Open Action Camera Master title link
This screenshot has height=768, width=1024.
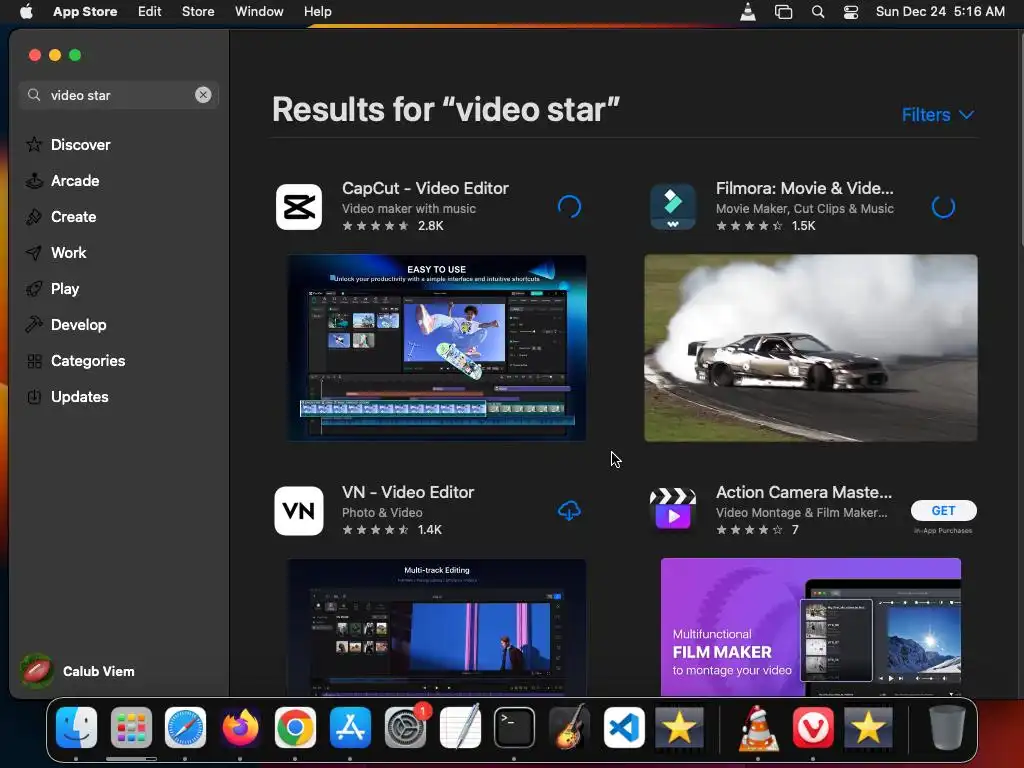pos(804,492)
